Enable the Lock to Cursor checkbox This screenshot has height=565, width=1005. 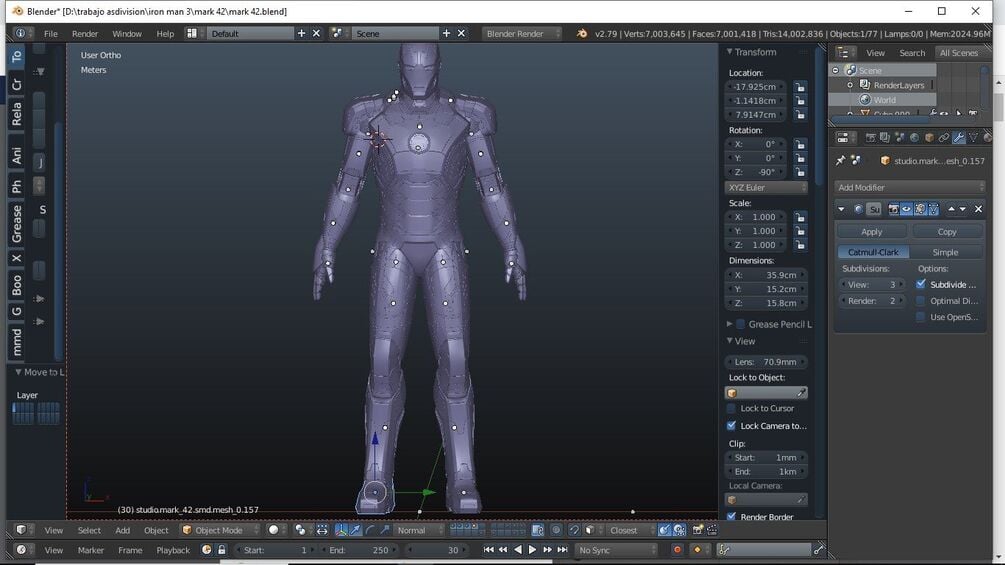[731, 408]
